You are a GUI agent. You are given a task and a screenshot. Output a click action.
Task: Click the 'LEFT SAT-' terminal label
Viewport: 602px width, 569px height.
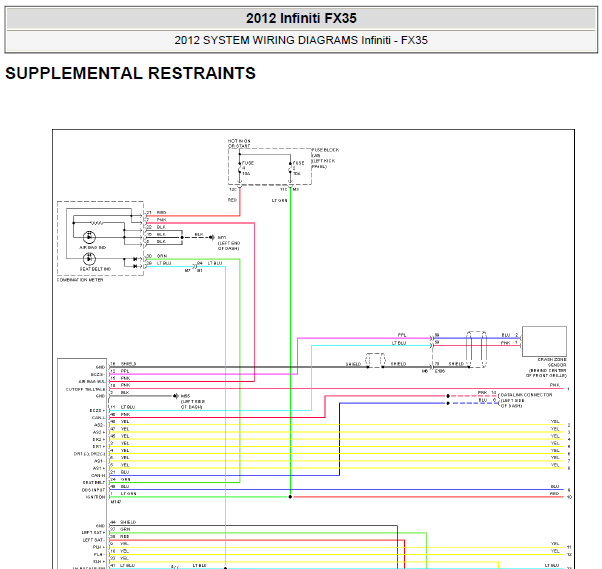pos(94,540)
